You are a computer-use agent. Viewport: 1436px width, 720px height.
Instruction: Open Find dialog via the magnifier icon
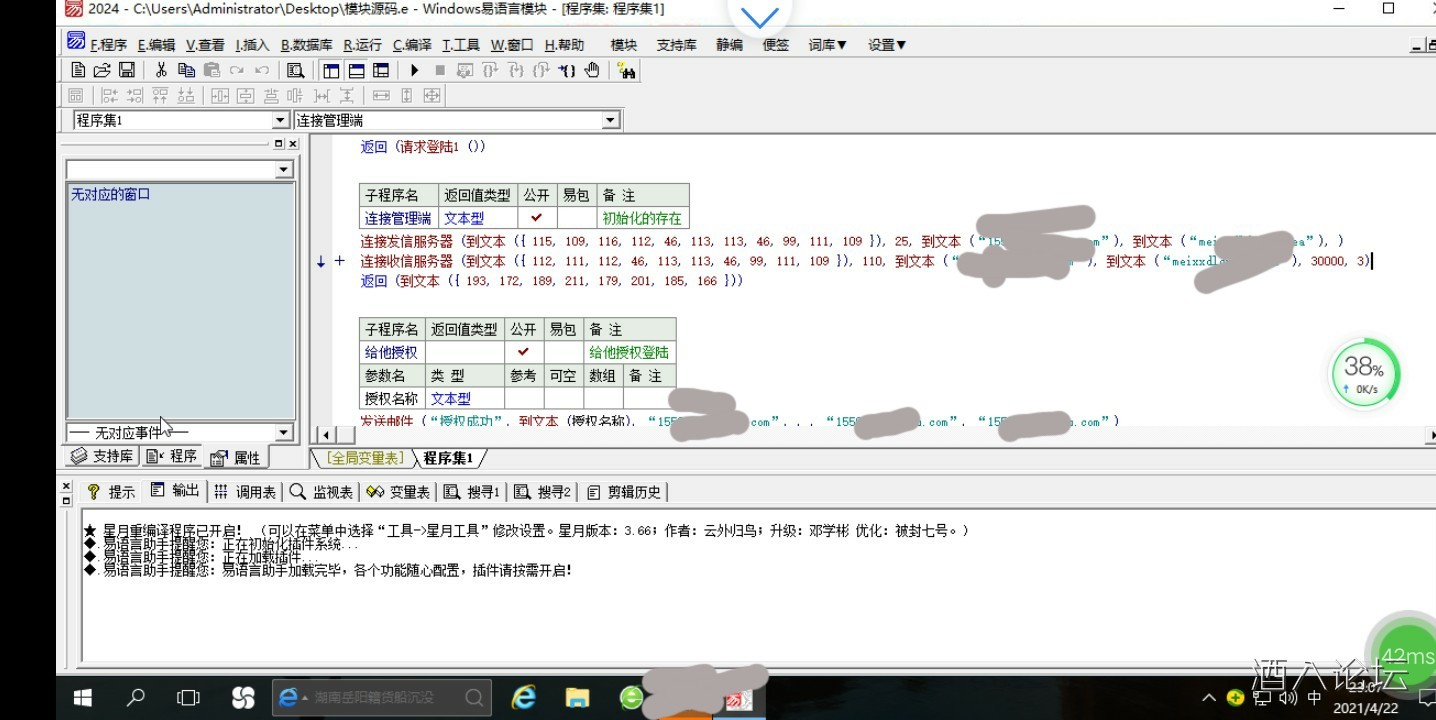(x=296, y=70)
